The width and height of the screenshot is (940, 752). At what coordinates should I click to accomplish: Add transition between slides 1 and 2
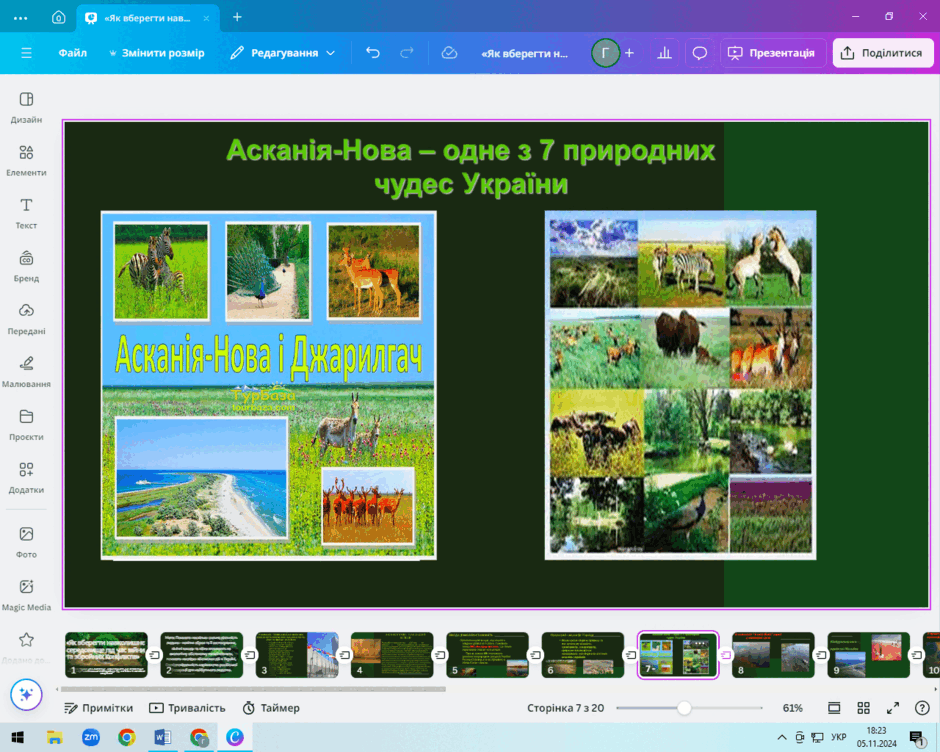coord(154,655)
